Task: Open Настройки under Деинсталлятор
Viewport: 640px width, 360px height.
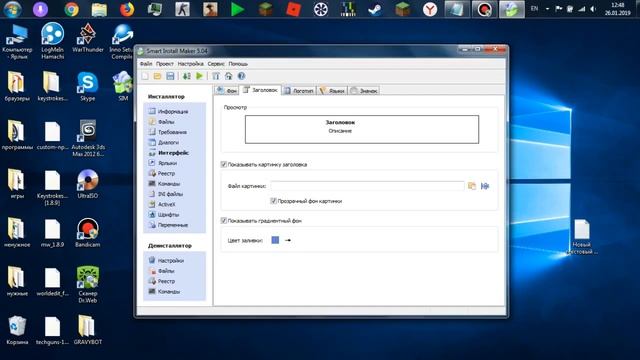Action: click(166, 260)
